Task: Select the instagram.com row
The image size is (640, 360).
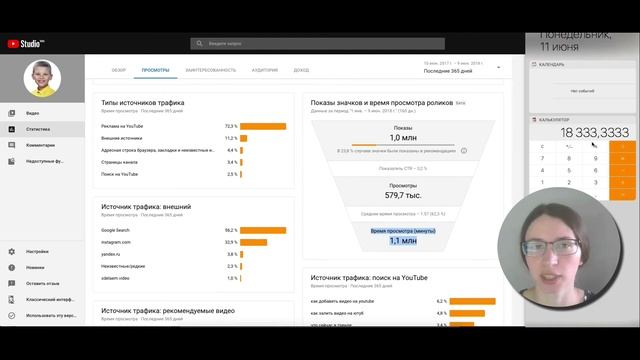Action: pos(193,242)
